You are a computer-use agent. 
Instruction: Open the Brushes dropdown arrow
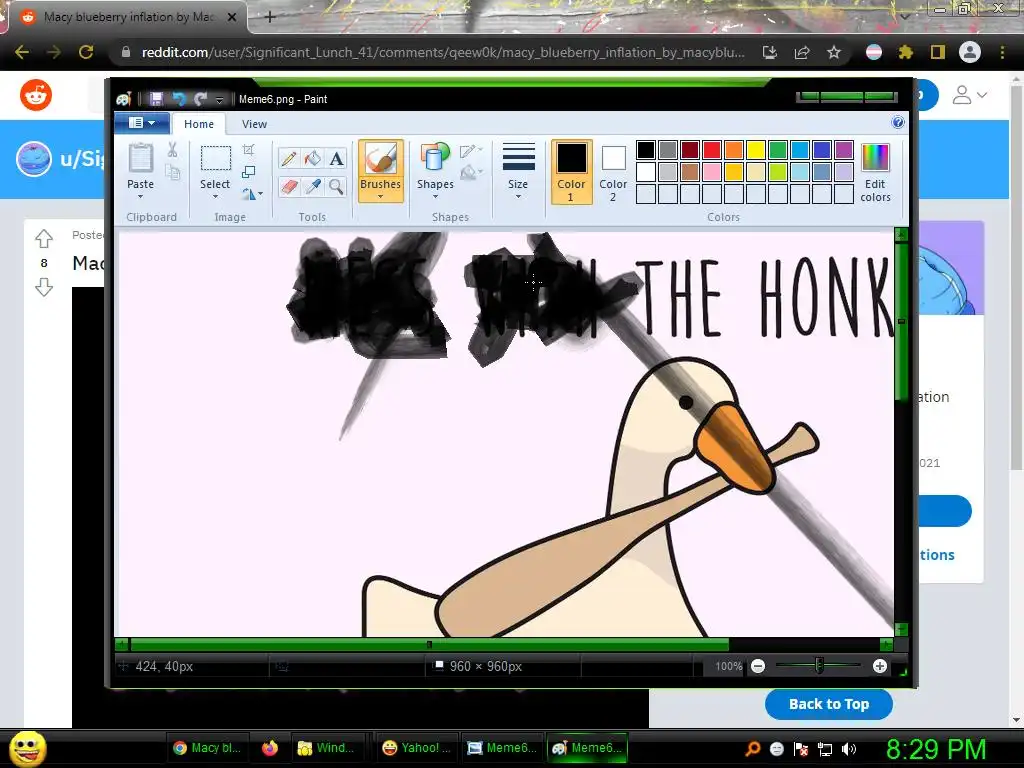(x=380, y=197)
